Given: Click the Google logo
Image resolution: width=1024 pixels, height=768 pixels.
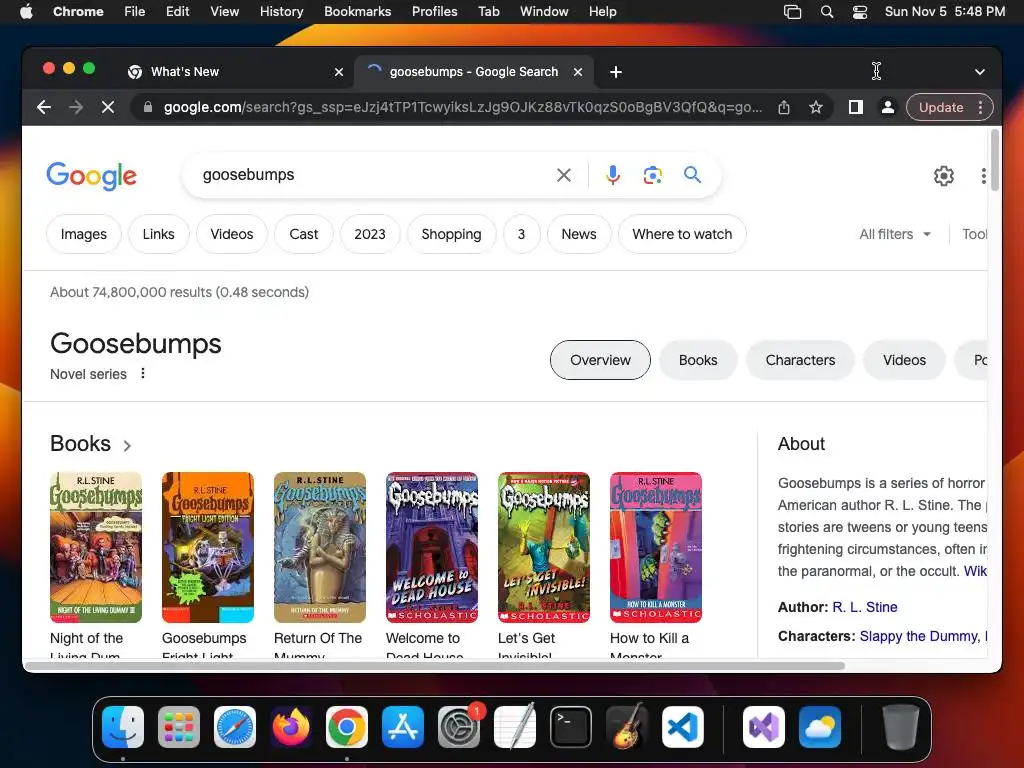Looking at the screenshot, I should (91, 176).
